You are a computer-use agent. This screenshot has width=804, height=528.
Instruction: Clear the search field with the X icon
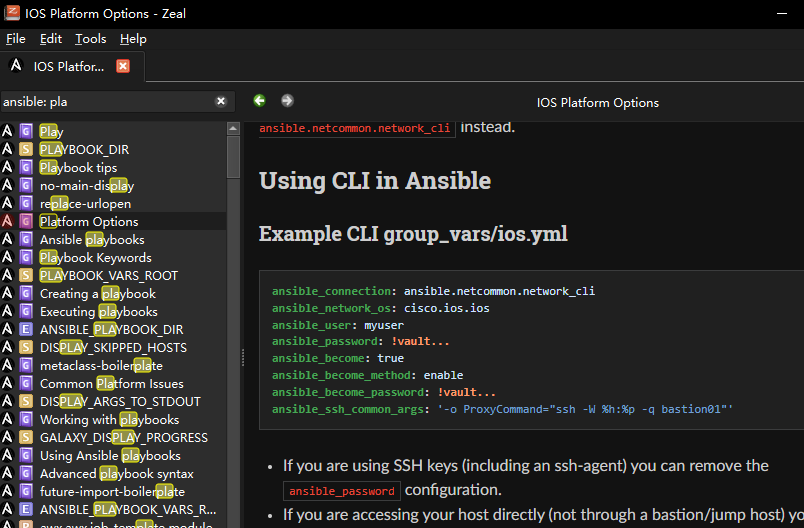click(221, 101)
